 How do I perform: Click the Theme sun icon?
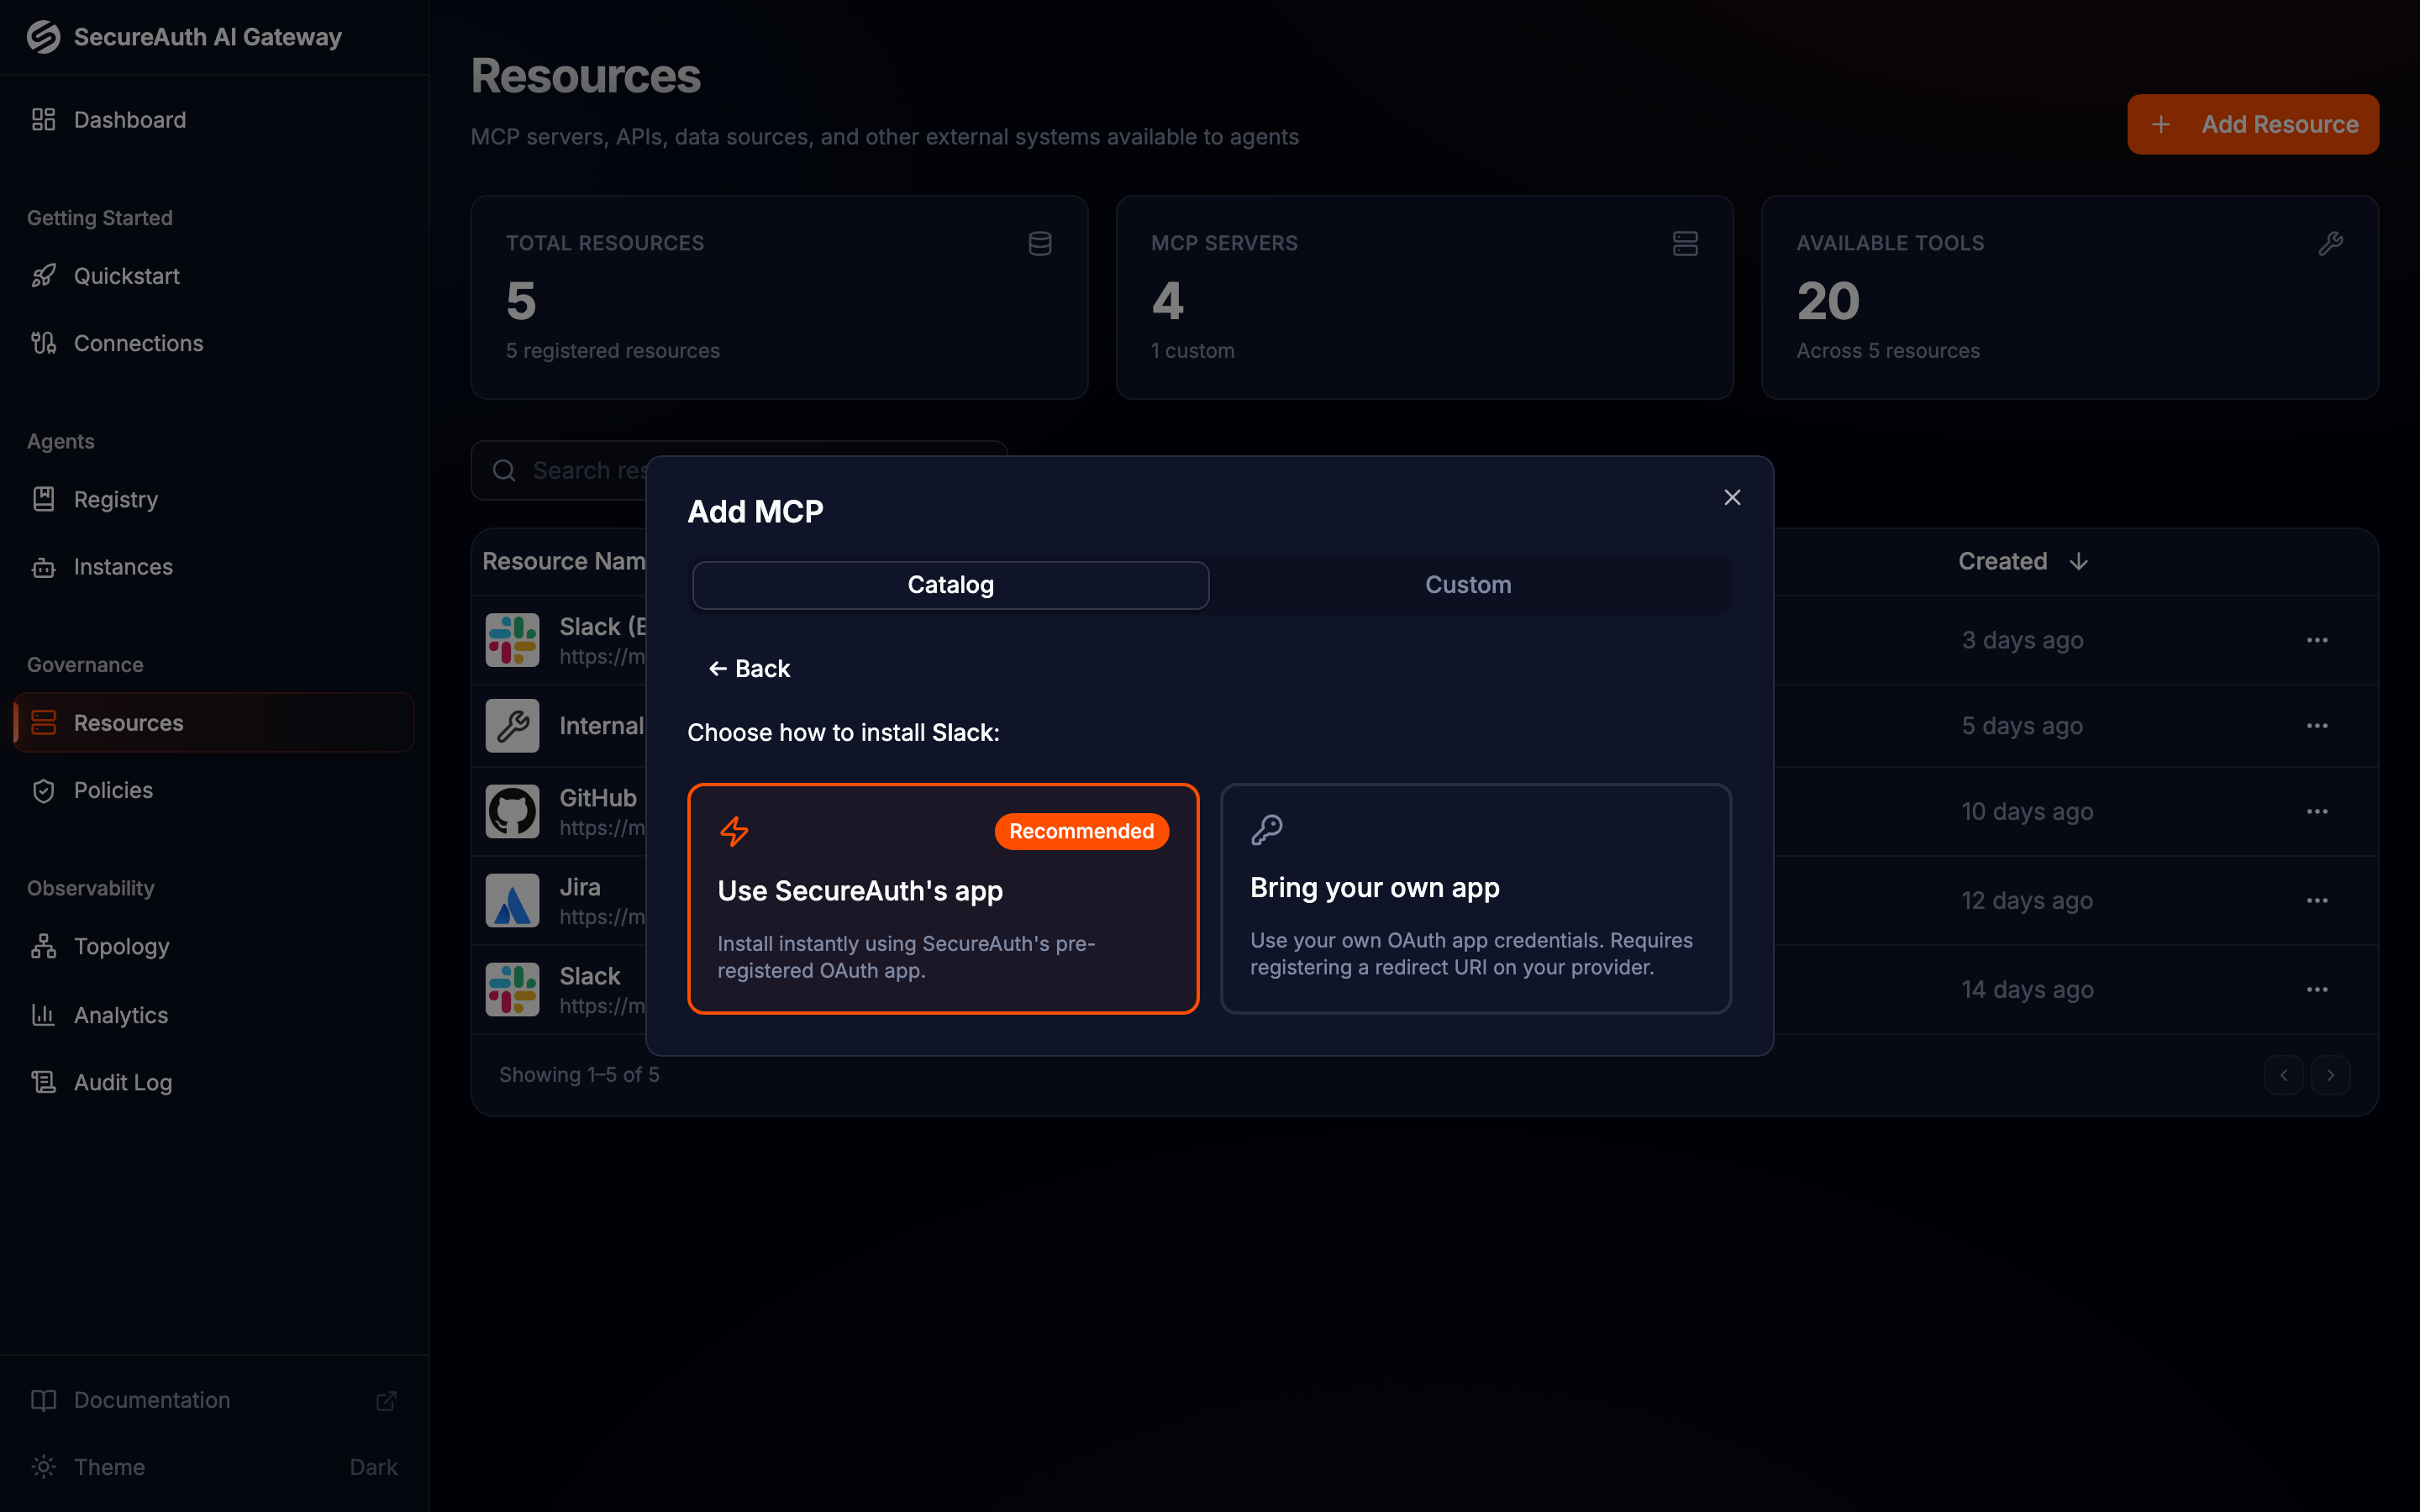(43, 1467)
